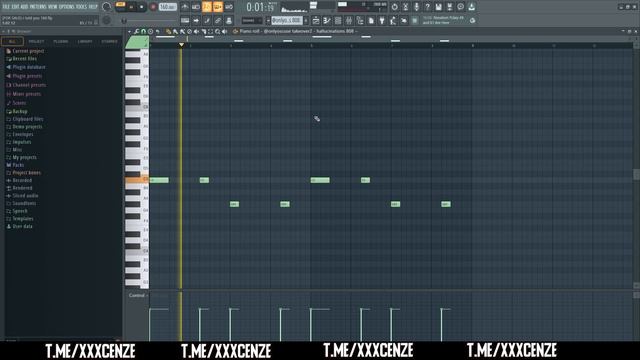Select the Draw pencil tool
This screenshot has height=360, width=640.
(x=168, y=31)
